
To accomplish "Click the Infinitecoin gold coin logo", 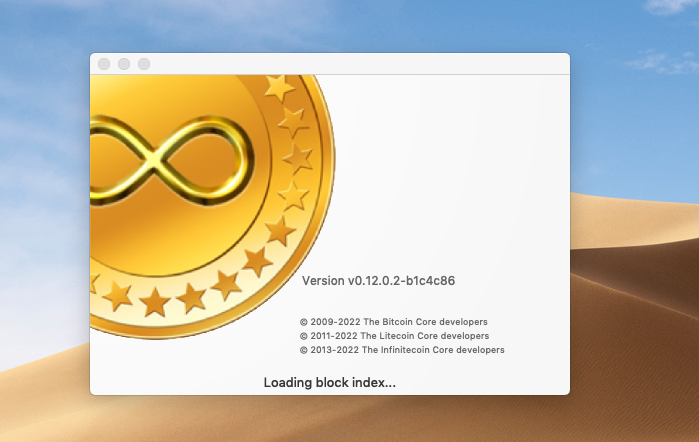I will click(212, 207).
